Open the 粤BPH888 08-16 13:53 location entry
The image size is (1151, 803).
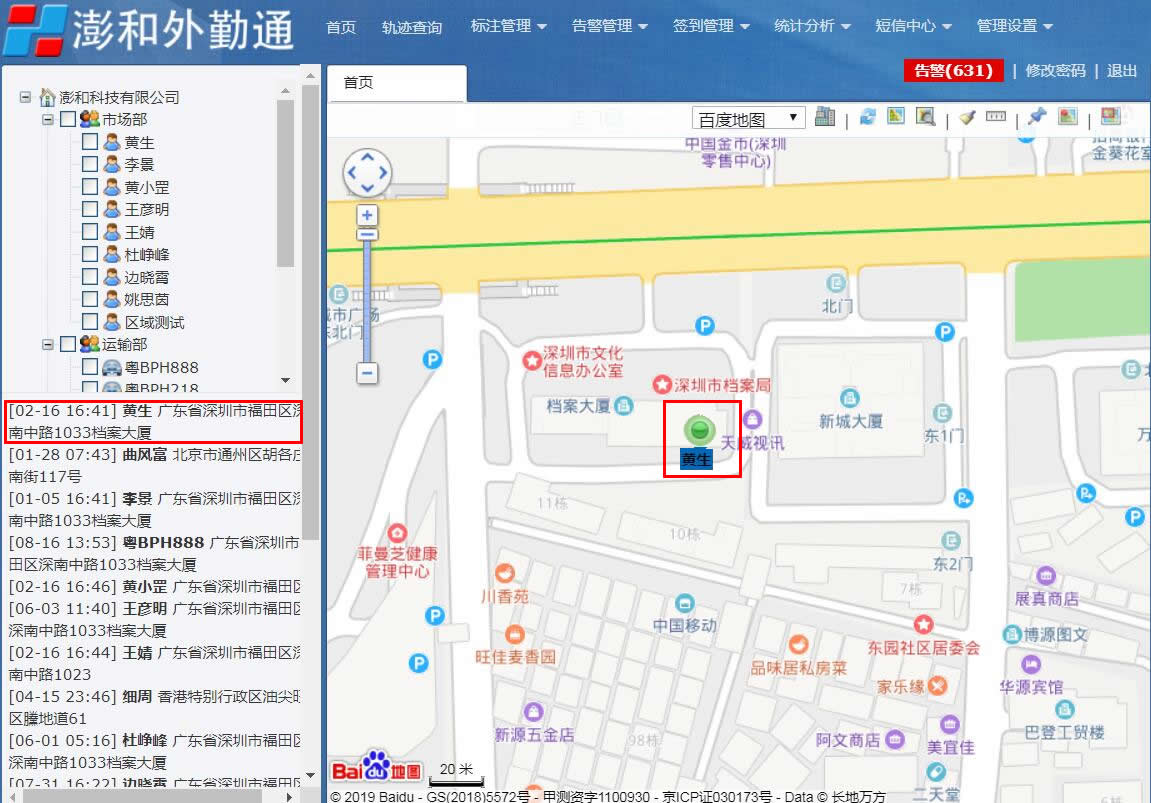coord(155,553)
